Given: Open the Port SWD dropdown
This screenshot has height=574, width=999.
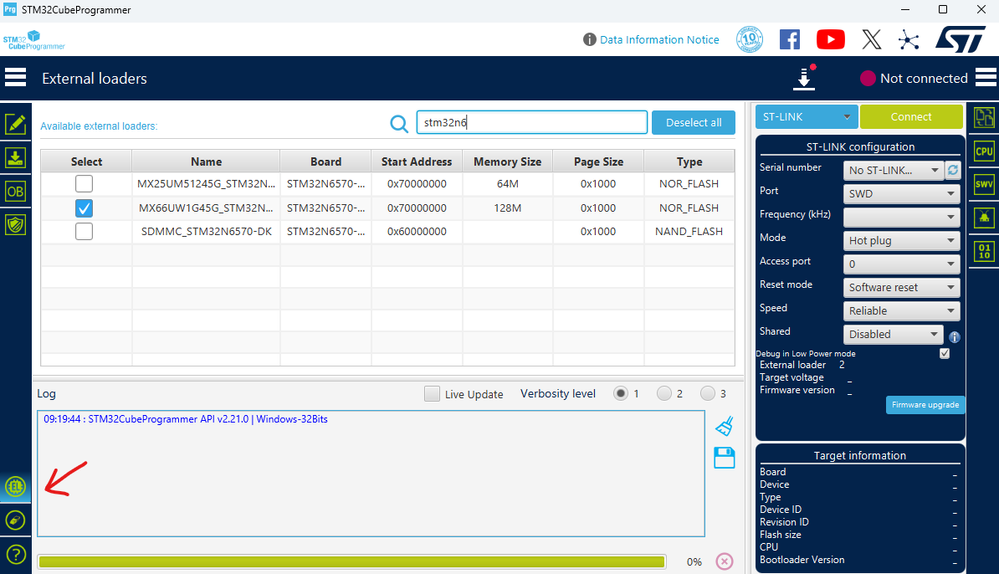Looking at the screenshot, I should pyautogui.click(x=902, y=194).
